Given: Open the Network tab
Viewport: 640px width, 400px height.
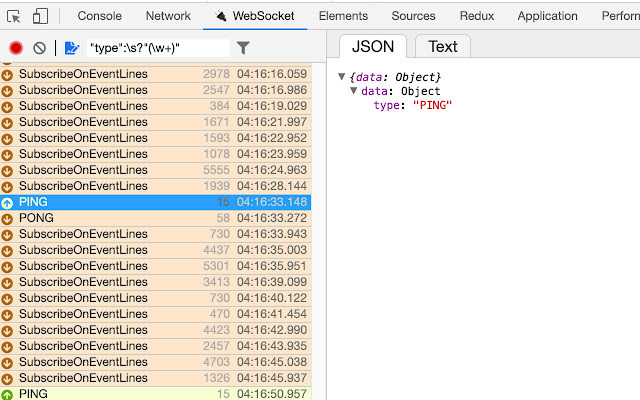Looking at the screenshot, I should (168, 16).
